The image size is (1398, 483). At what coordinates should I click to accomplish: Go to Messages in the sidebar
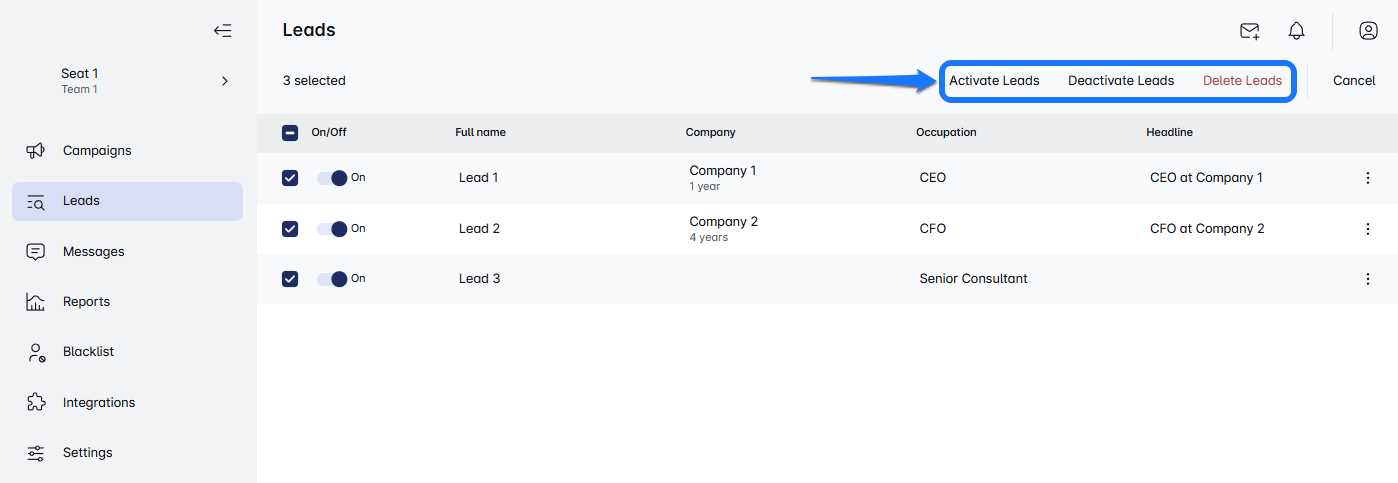[x=93, y=252]
